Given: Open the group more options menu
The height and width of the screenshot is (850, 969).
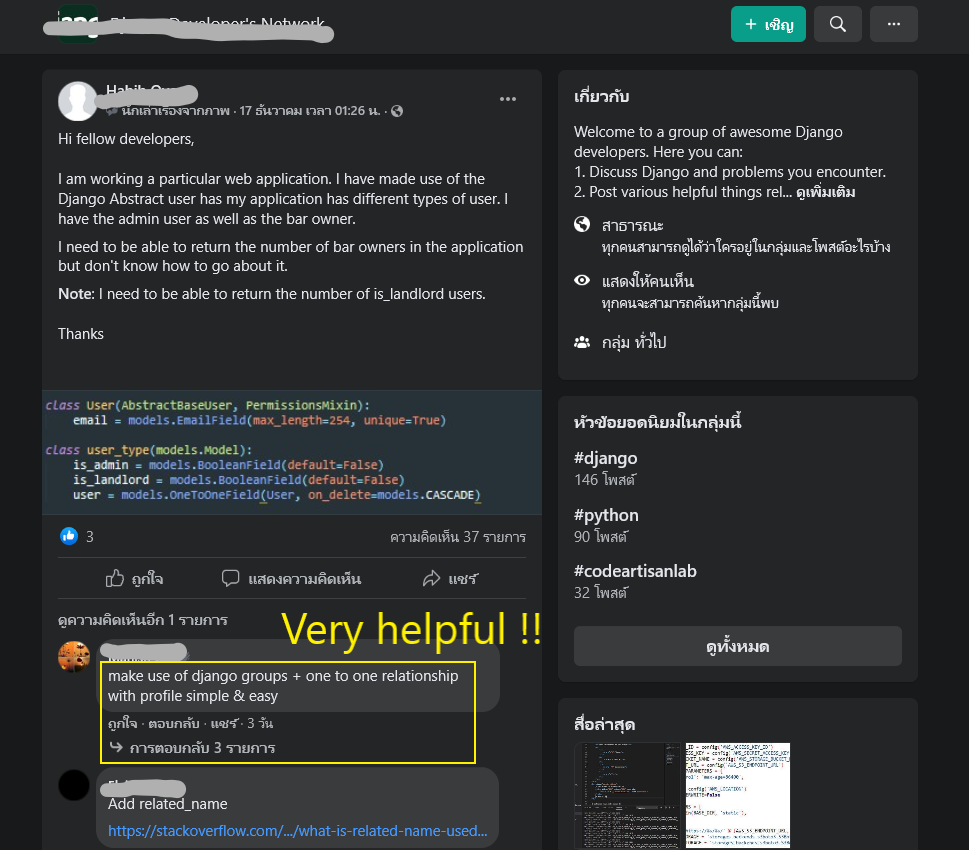Looking at the screenshot, I should pos(894,24).
